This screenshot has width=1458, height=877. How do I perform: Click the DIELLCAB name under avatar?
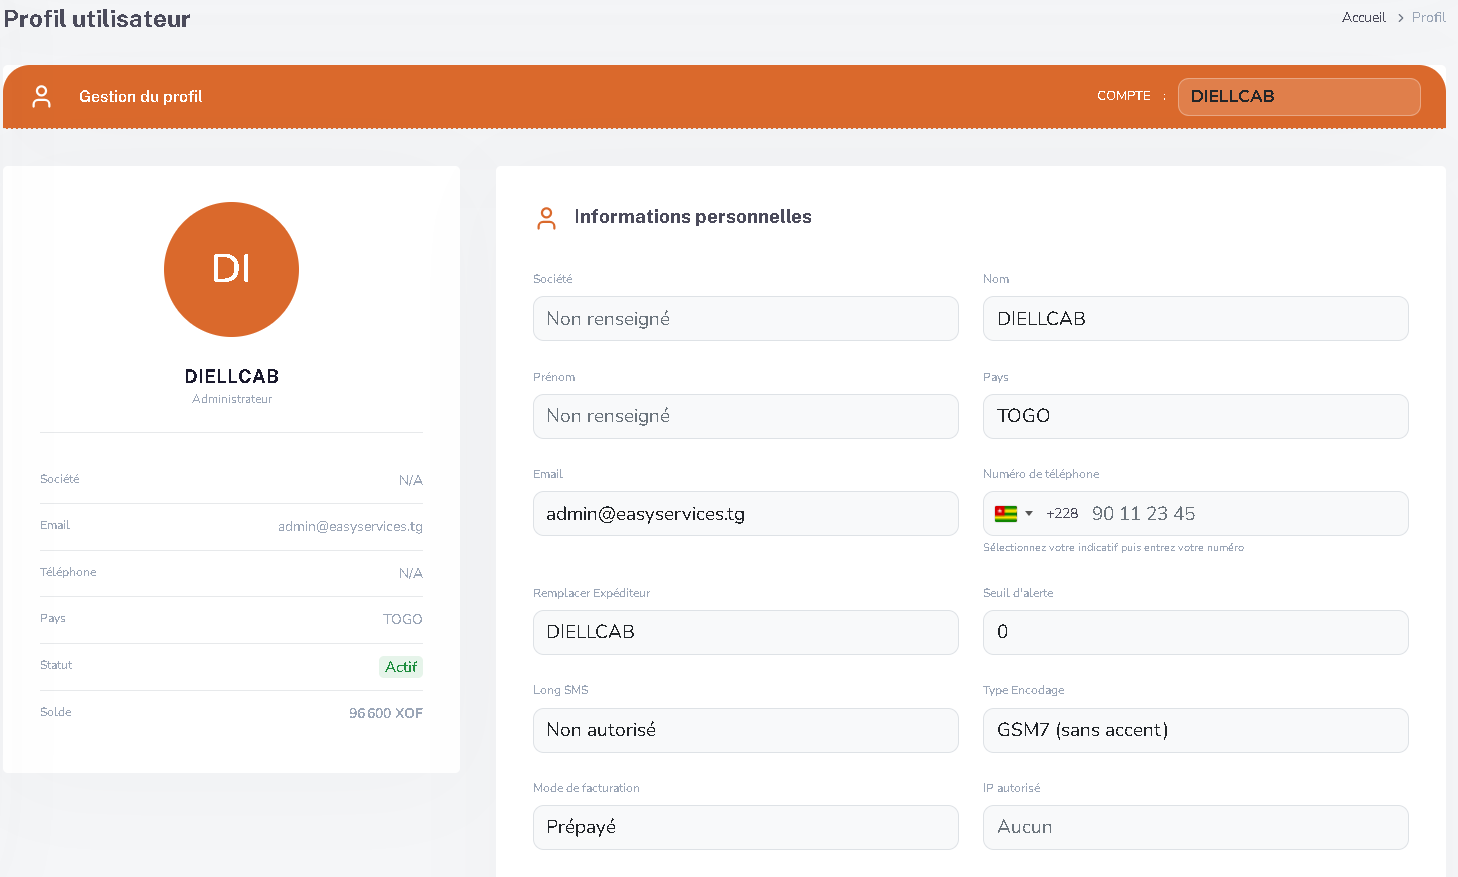tap(232, 376)
